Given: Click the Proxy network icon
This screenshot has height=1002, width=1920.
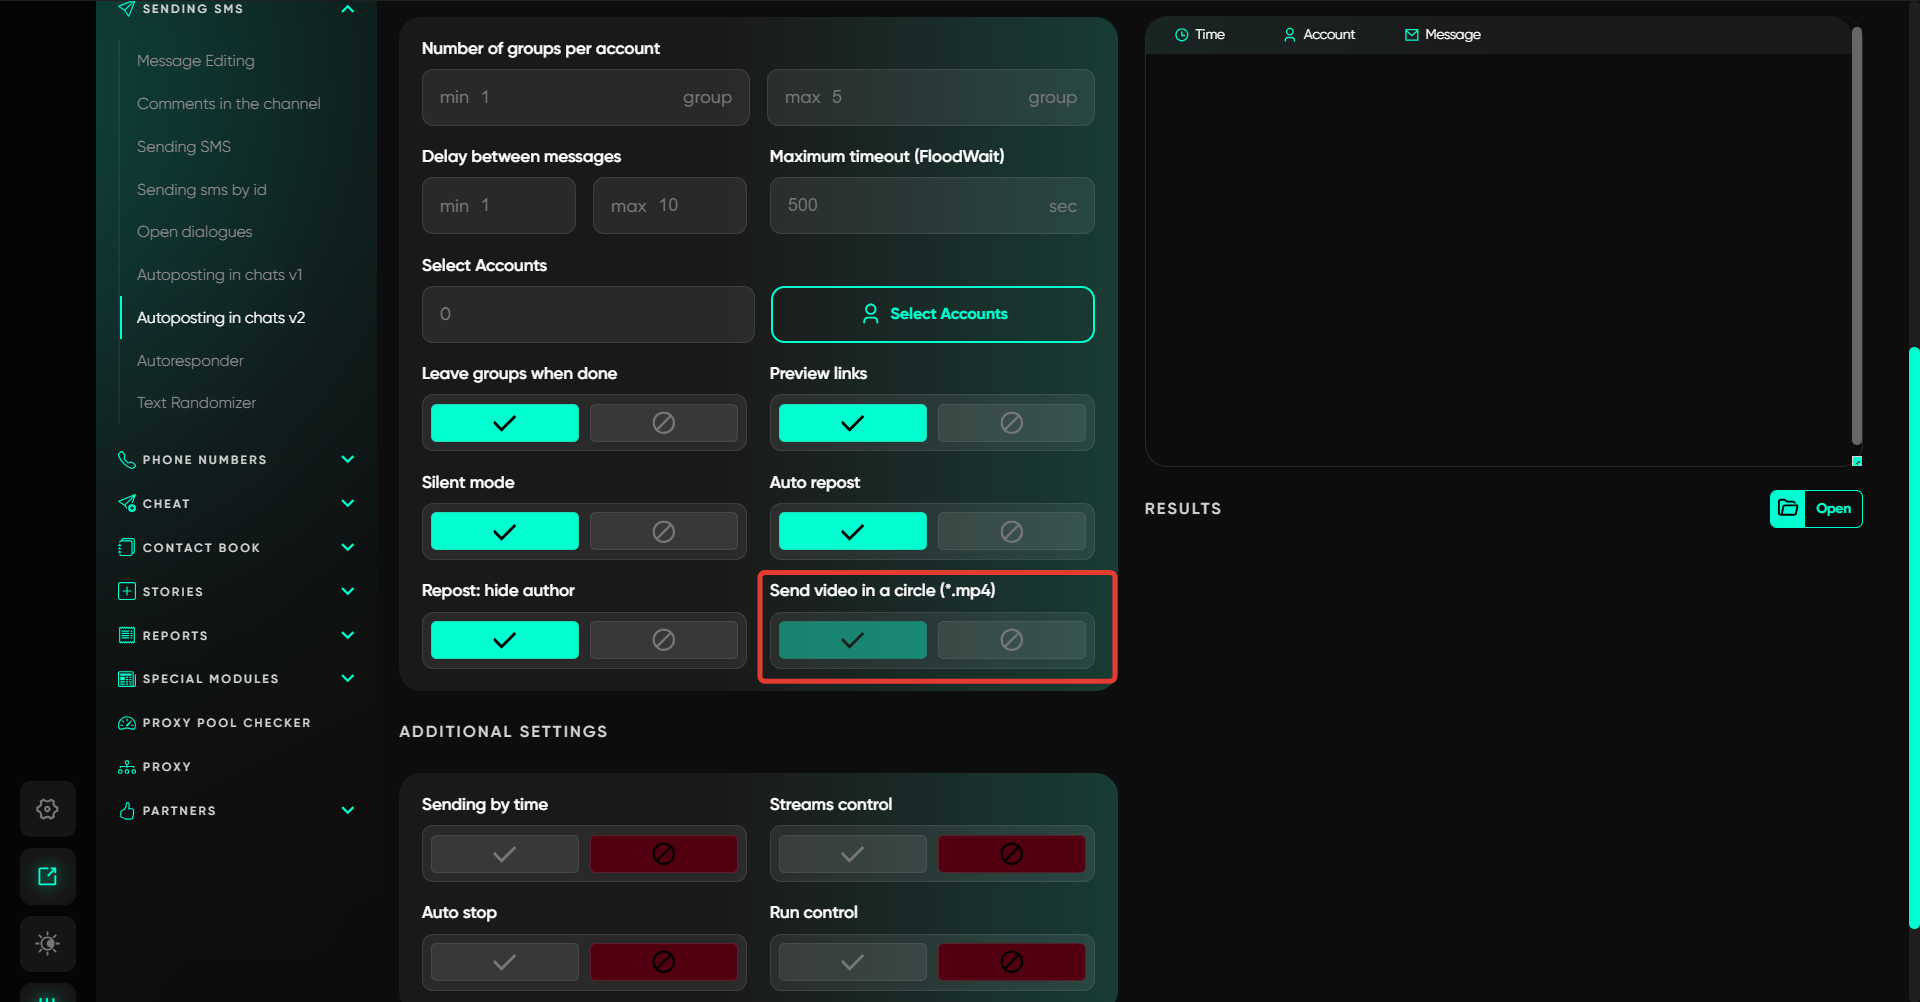Looking at the screenshot, I should pos(127,767).
